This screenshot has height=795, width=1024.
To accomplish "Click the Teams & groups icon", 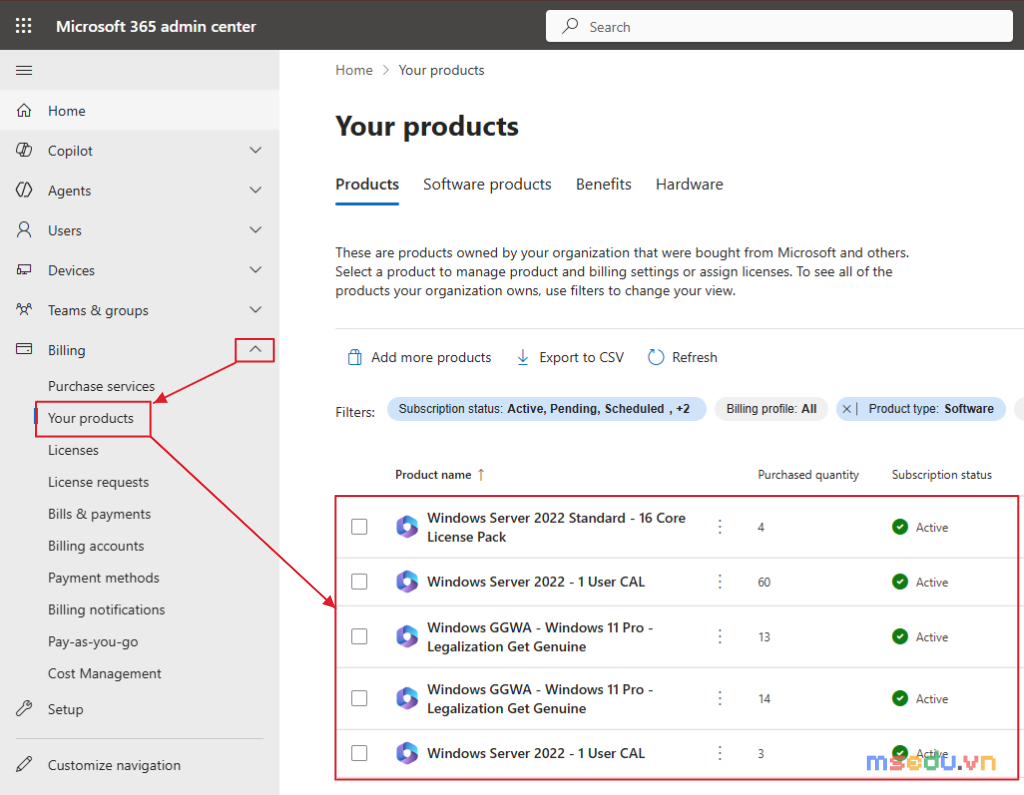I will coord(24,310).
